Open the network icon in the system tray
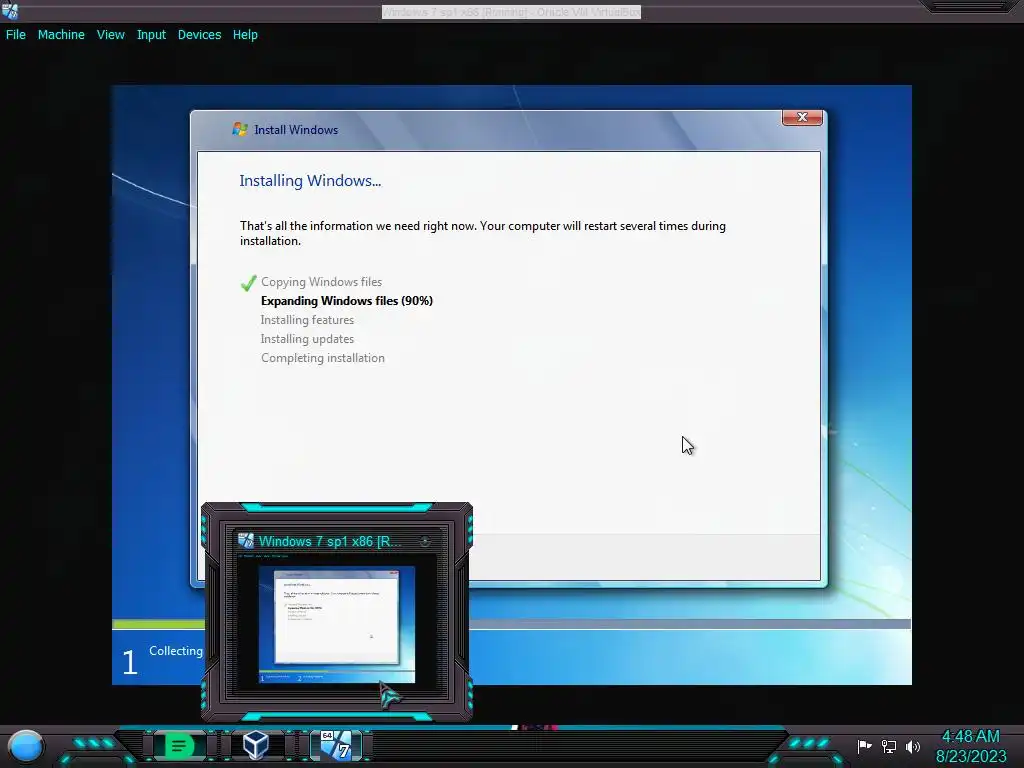1024x768 pixels. pyautogui.click(x=888, y=746)
